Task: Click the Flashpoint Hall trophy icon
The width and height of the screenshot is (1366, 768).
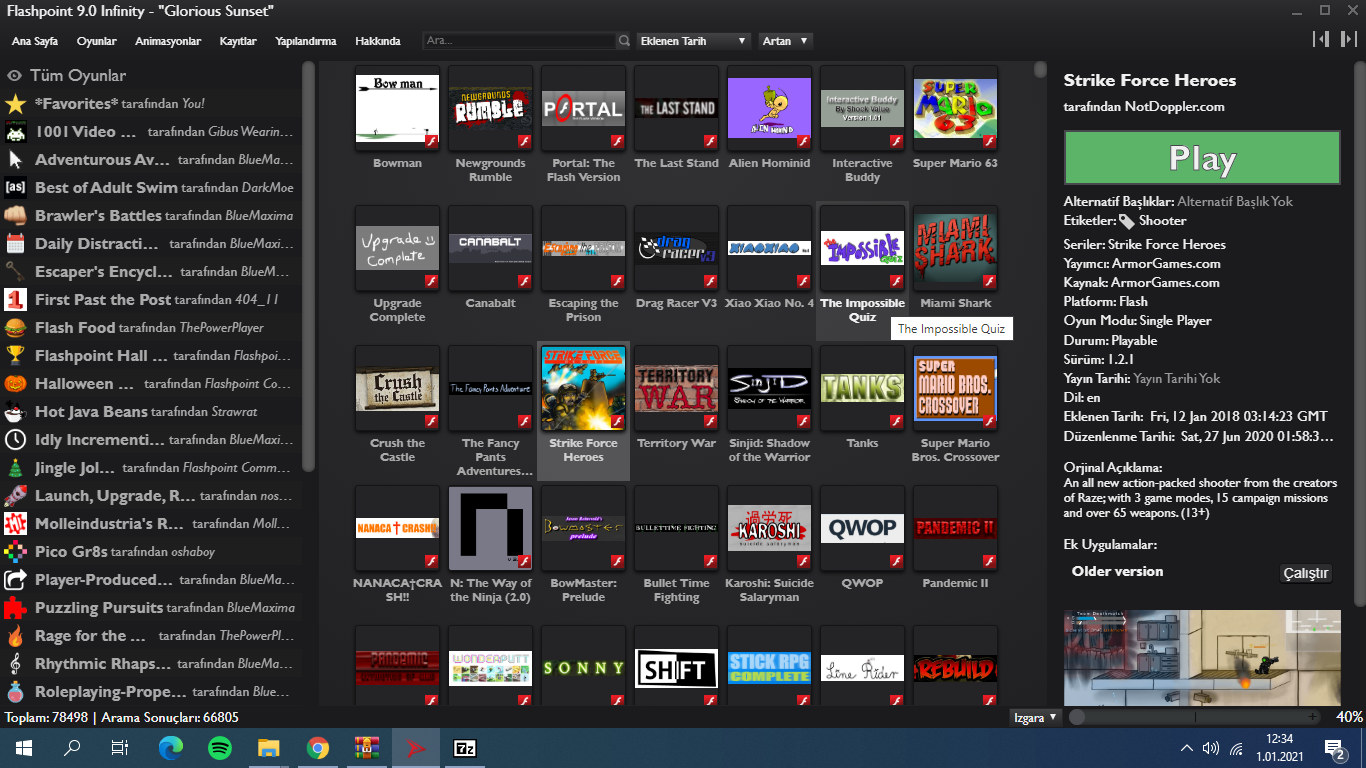Action: (x=15, y=356)
